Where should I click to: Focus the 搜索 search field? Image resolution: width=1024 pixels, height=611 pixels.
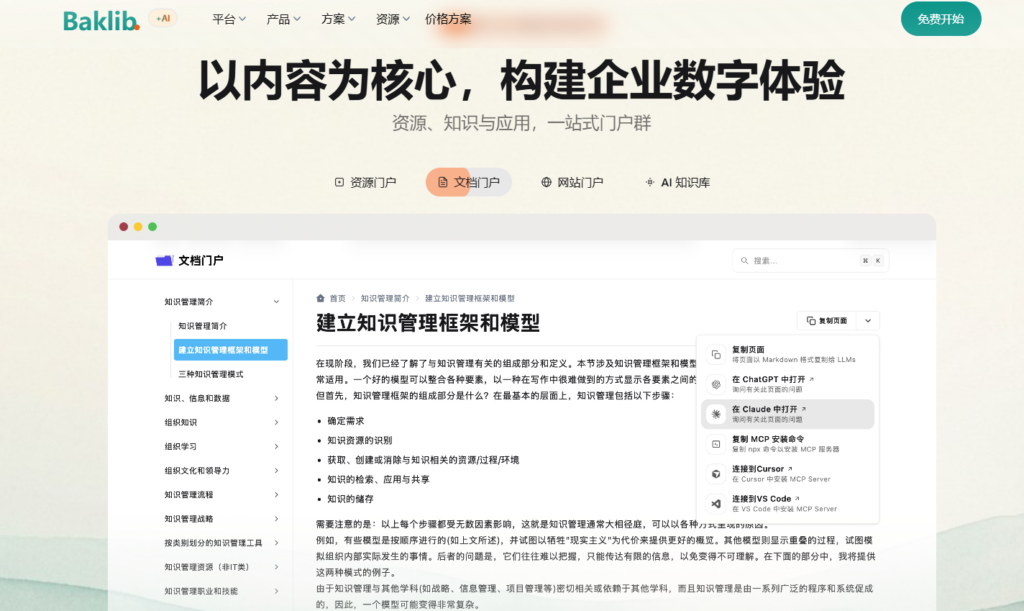pyautogui.click(x=810, y=260)
